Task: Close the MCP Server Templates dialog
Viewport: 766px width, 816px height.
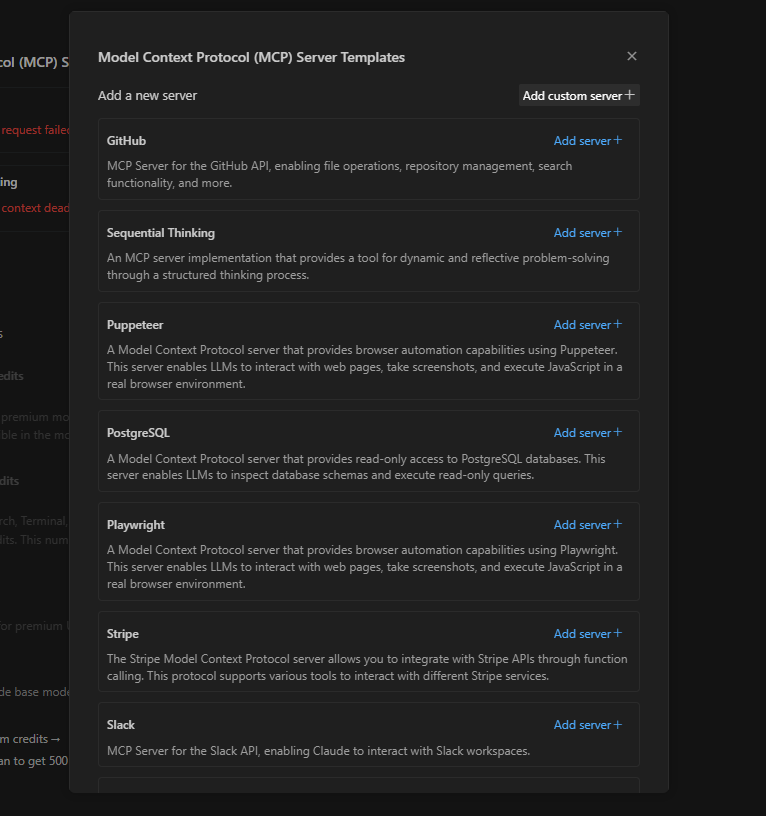Action: pos(632,56)
